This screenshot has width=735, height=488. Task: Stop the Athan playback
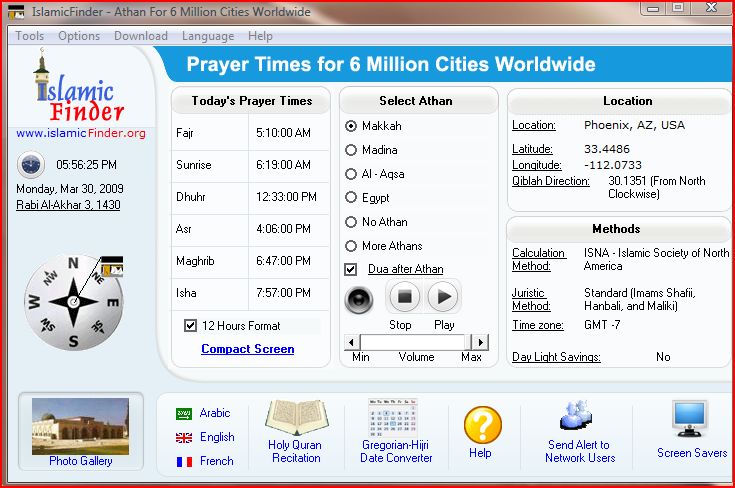pos(405,296)
